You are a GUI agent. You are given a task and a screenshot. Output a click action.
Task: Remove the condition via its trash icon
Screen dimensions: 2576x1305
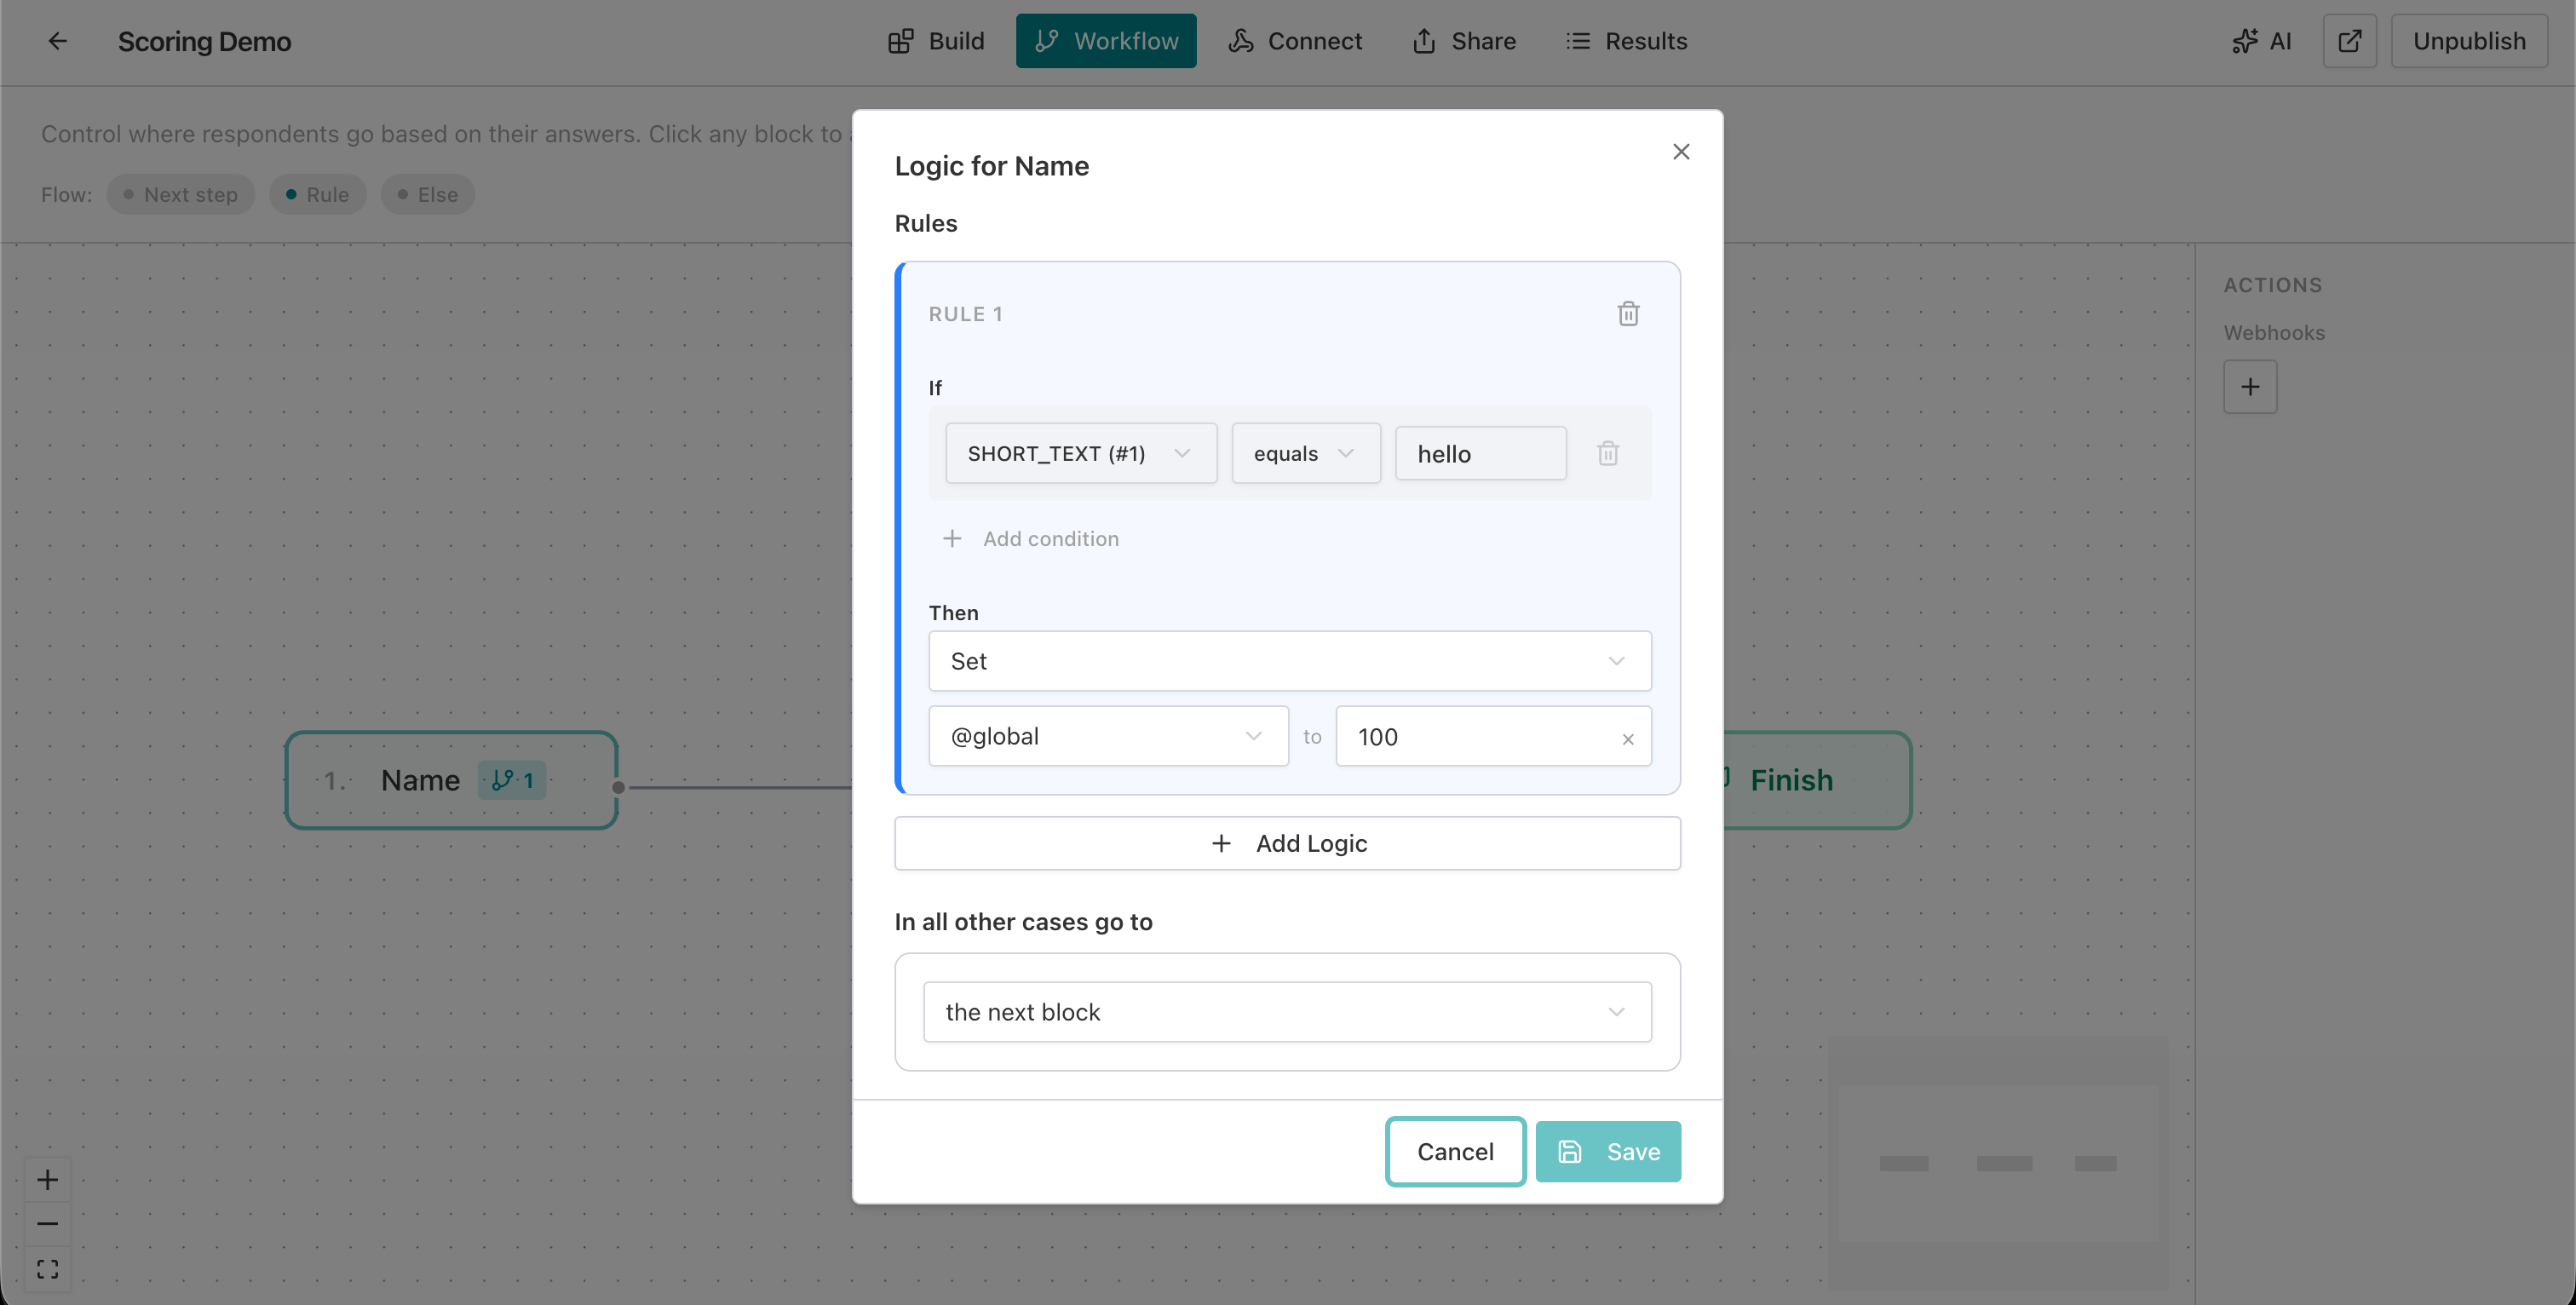pyautogui.click(x=1607, y=453)
